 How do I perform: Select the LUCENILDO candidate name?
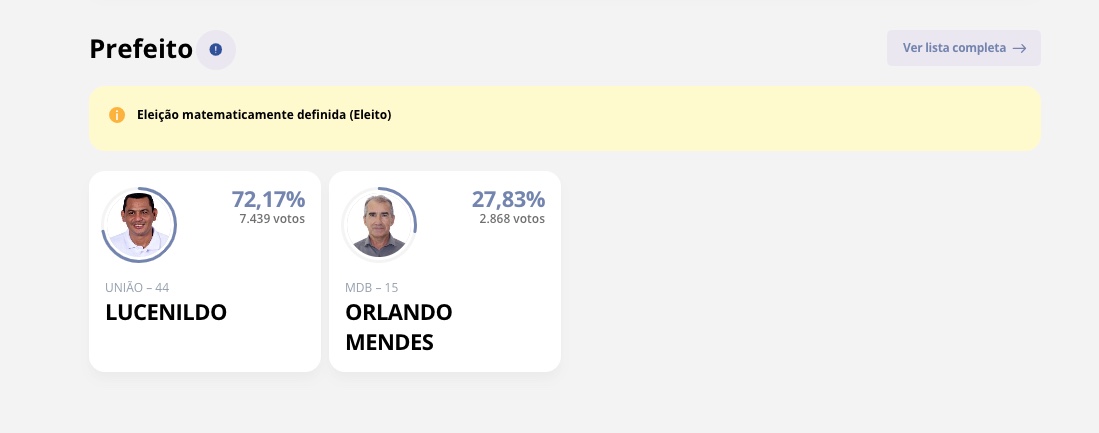pos(166,312)
